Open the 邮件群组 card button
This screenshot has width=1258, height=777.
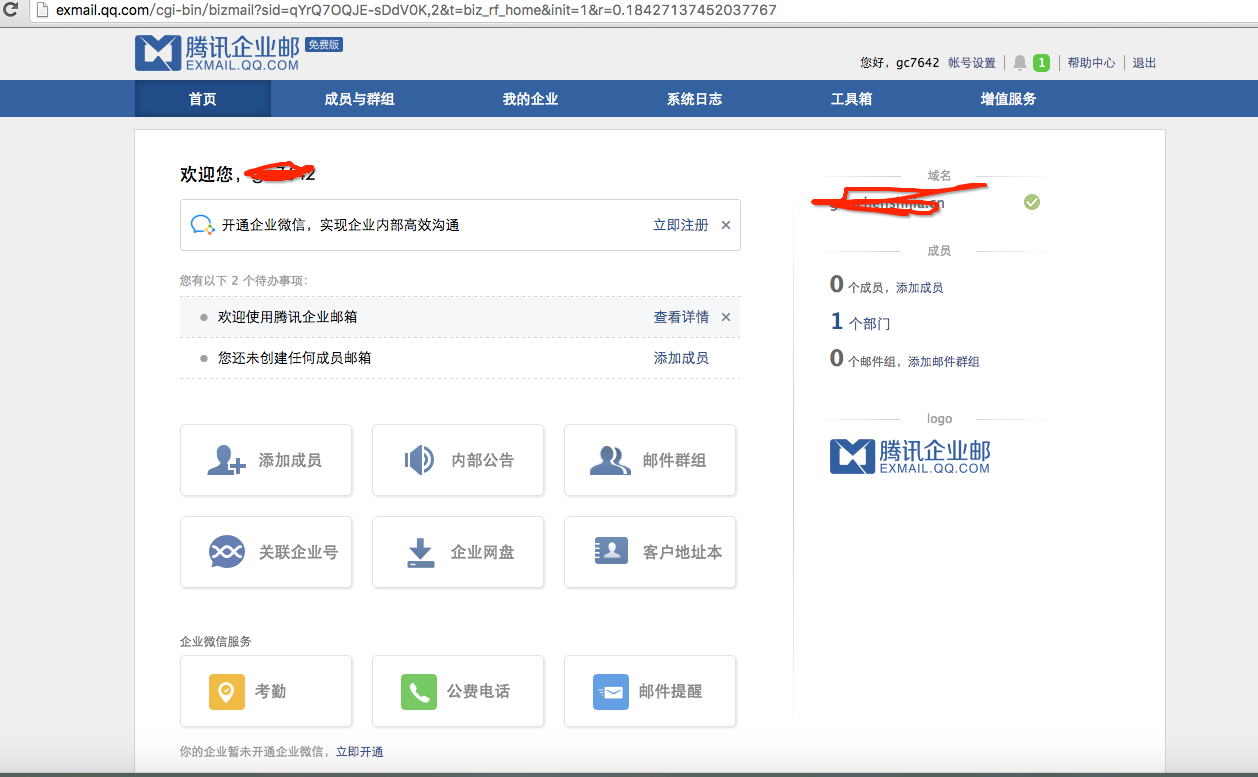pos(650,460)
